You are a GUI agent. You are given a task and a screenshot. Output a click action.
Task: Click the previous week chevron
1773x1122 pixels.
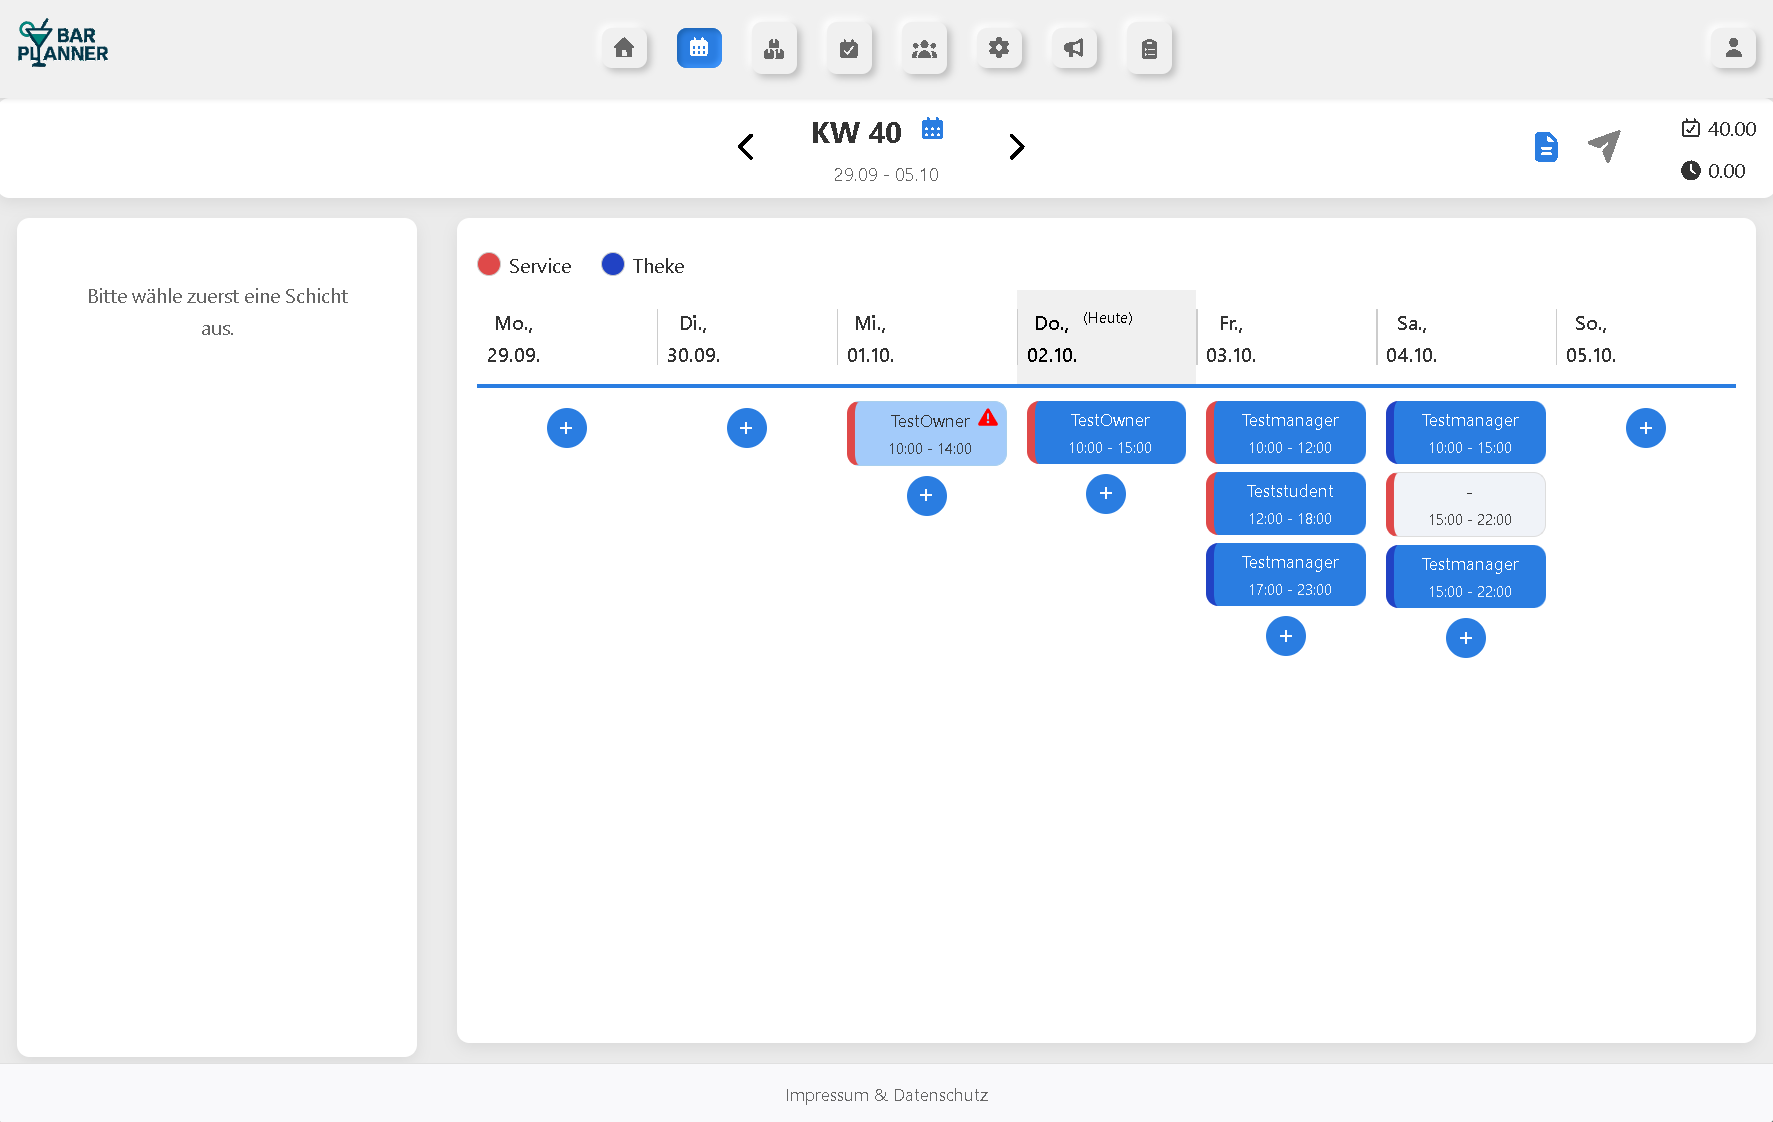coord(746,146)
